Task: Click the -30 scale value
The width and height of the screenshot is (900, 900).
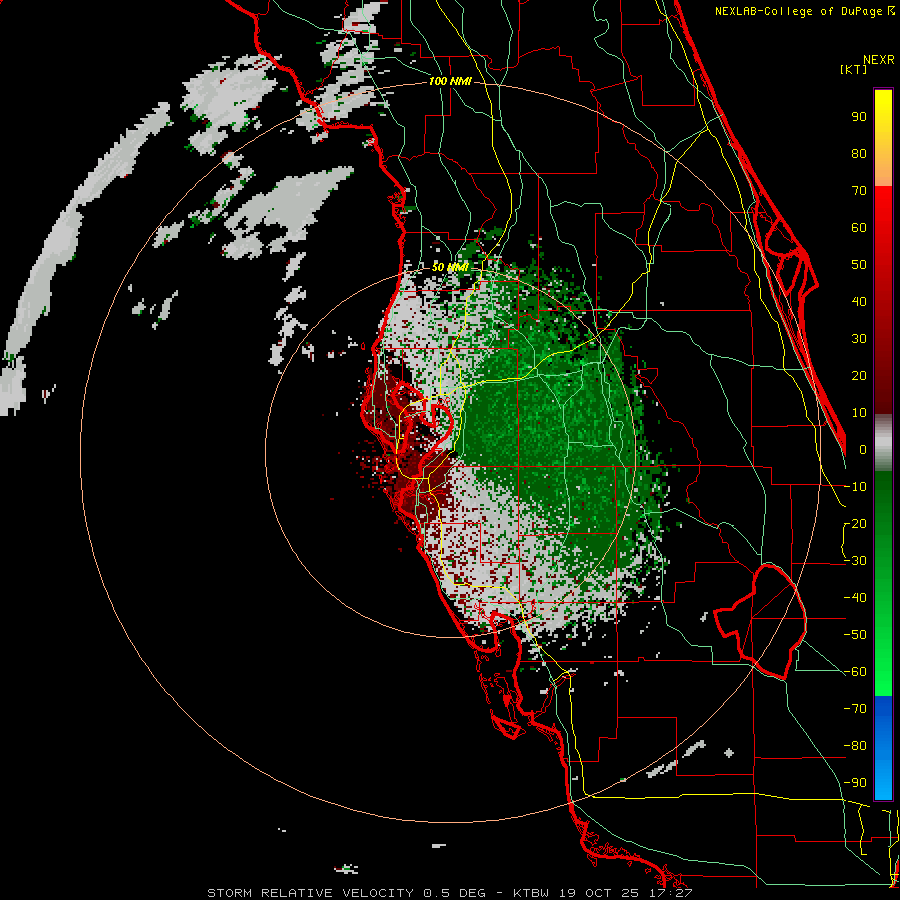Action: point(855,561)
